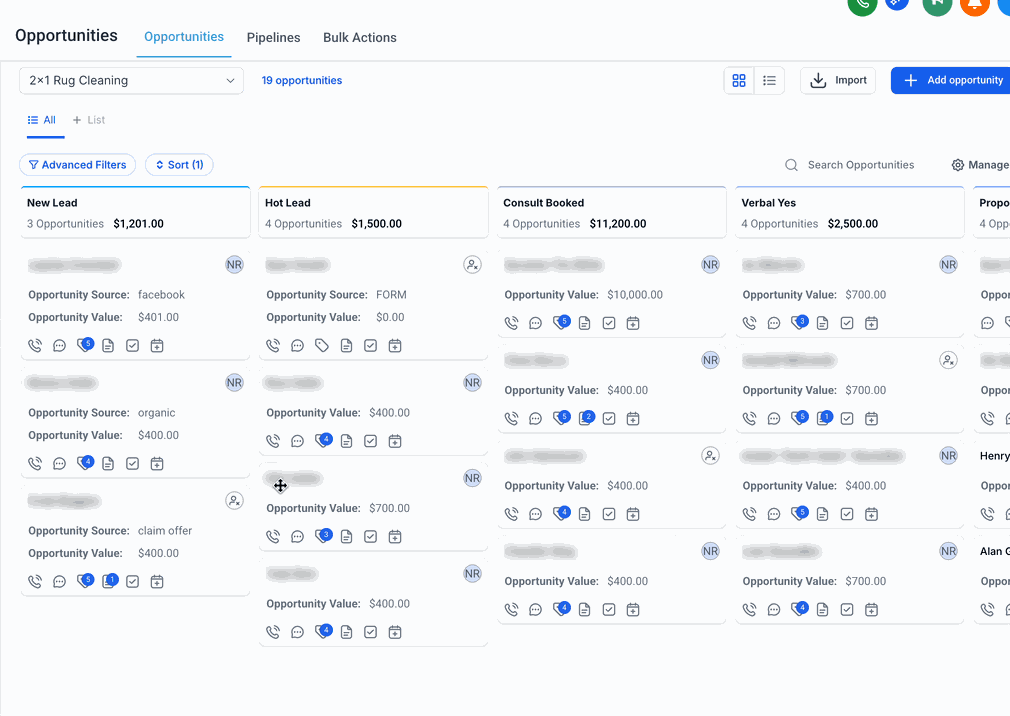1010x716 pixels.
Task: Click the Verbal Yes column header
Action: tap(850, 212)
